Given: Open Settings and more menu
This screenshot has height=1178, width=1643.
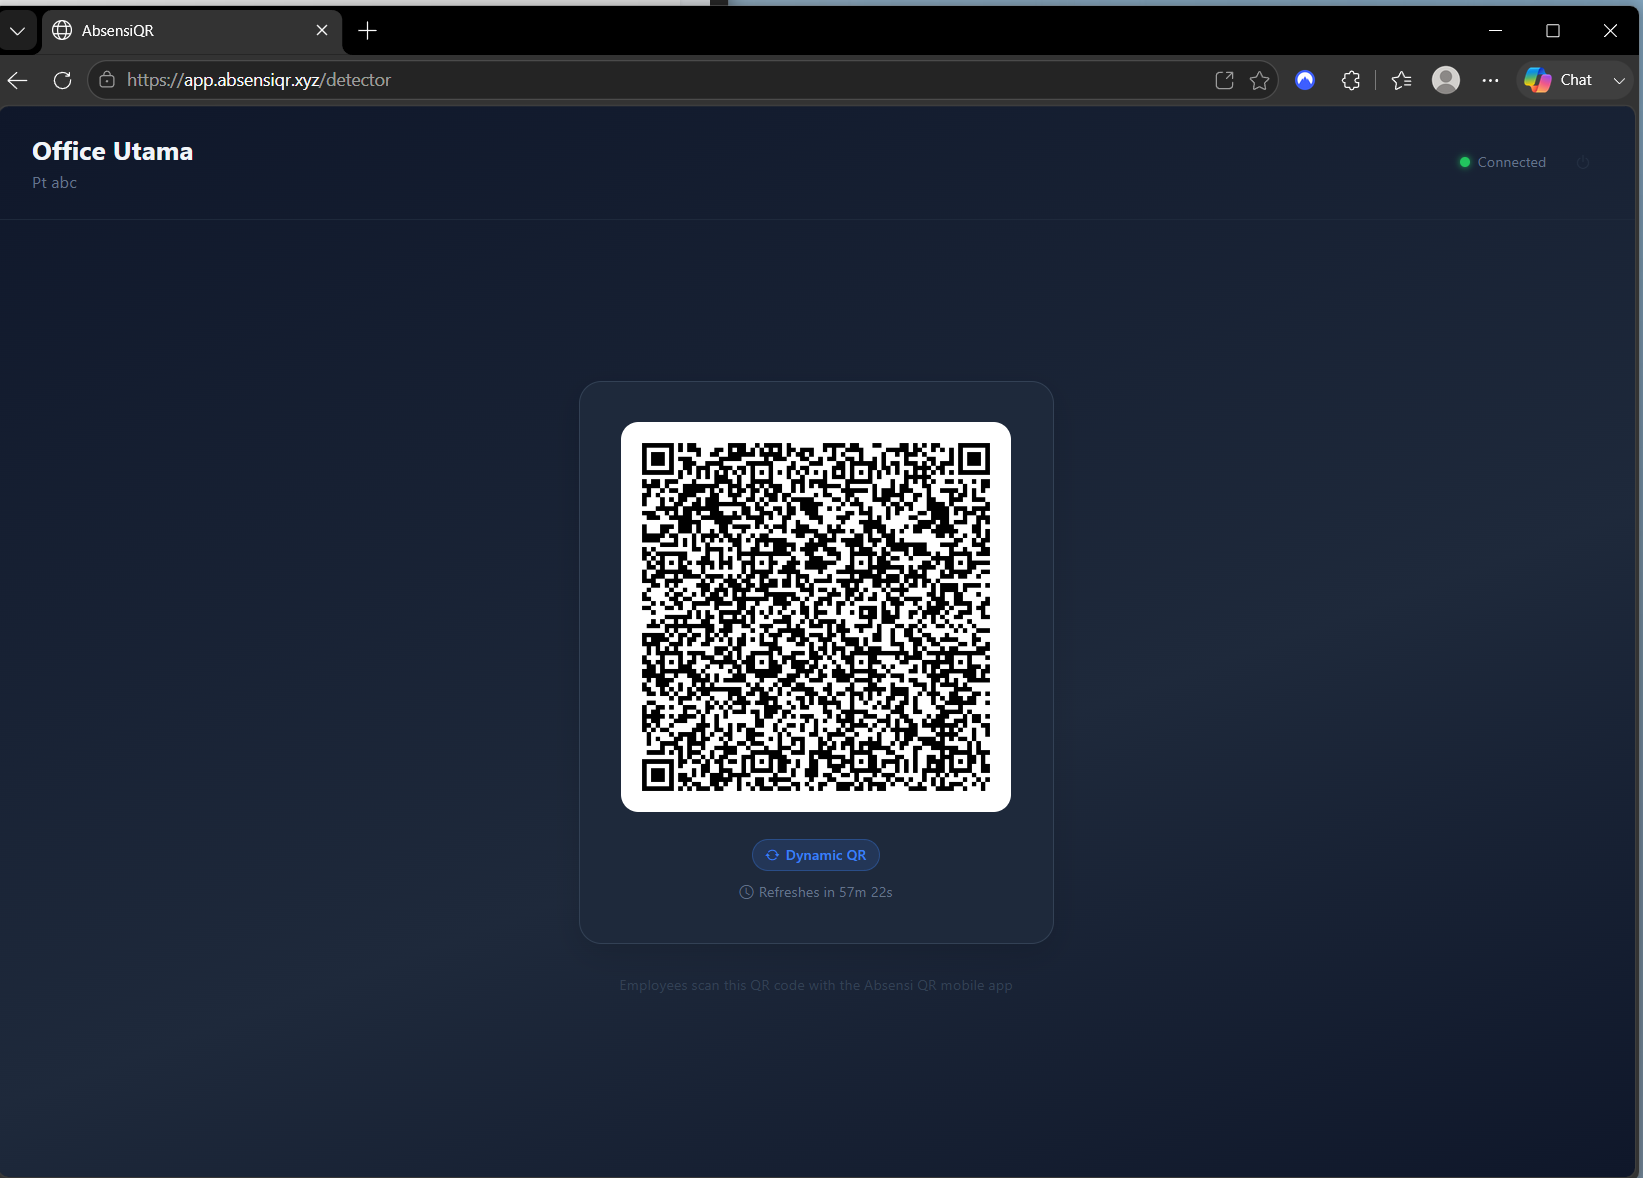Looking at the screenshot, I should pyautogui.click(x=1490, y=80).
